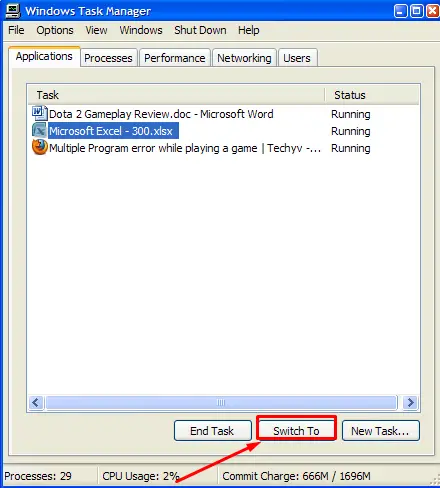Switch to the Networking tab
This screenshot has width=440, height=488.
pos(244,58)
